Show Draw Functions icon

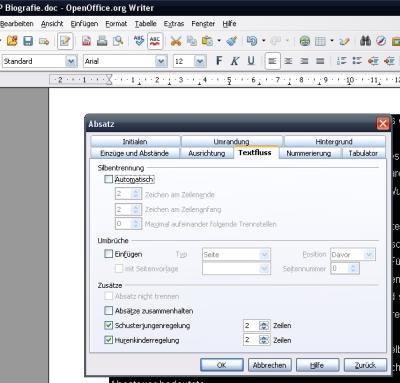click(344, 41)
